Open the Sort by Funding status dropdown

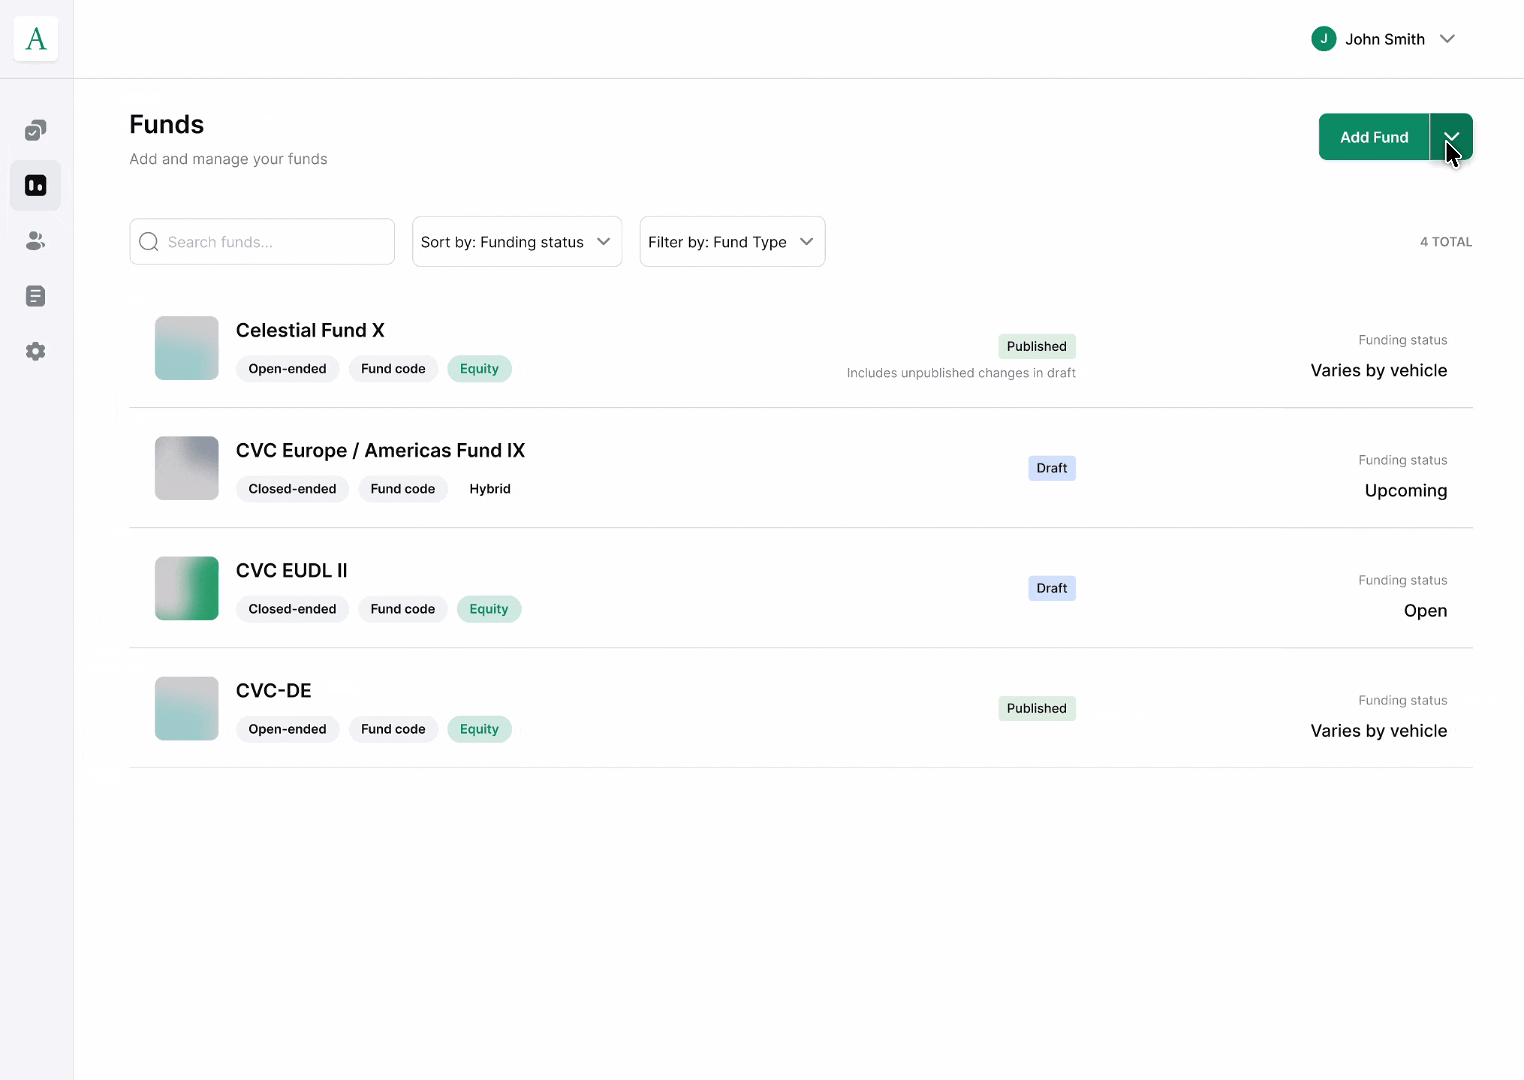[x=517, y=242]
